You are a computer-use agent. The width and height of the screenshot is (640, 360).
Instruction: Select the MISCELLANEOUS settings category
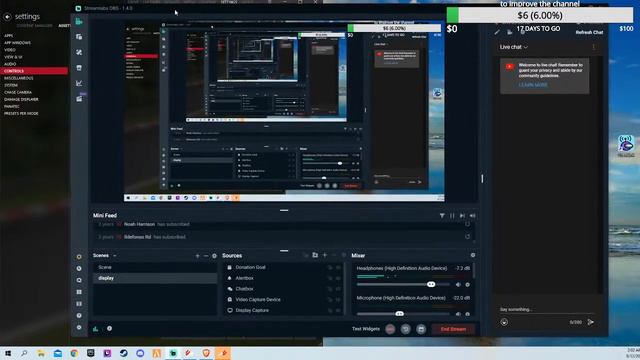tap(19, 78)
